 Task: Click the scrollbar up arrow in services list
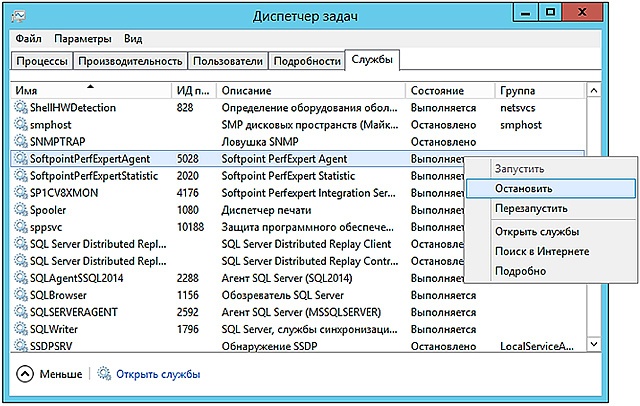click(592, 91)
